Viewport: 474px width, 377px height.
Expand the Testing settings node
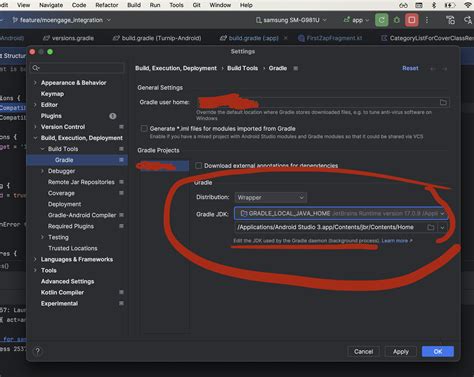coord(42,237)
